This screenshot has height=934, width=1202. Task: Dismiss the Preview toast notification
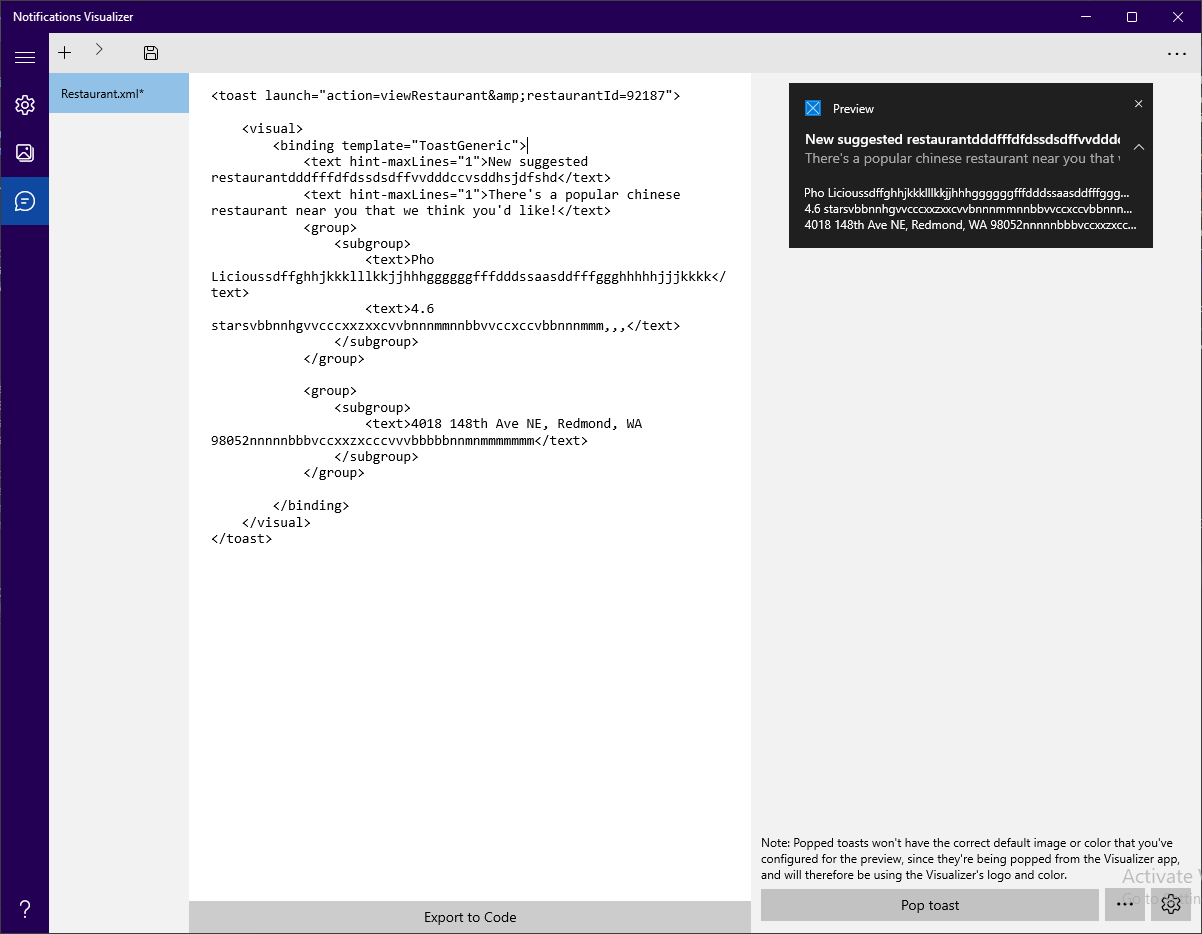point(1138,103)
